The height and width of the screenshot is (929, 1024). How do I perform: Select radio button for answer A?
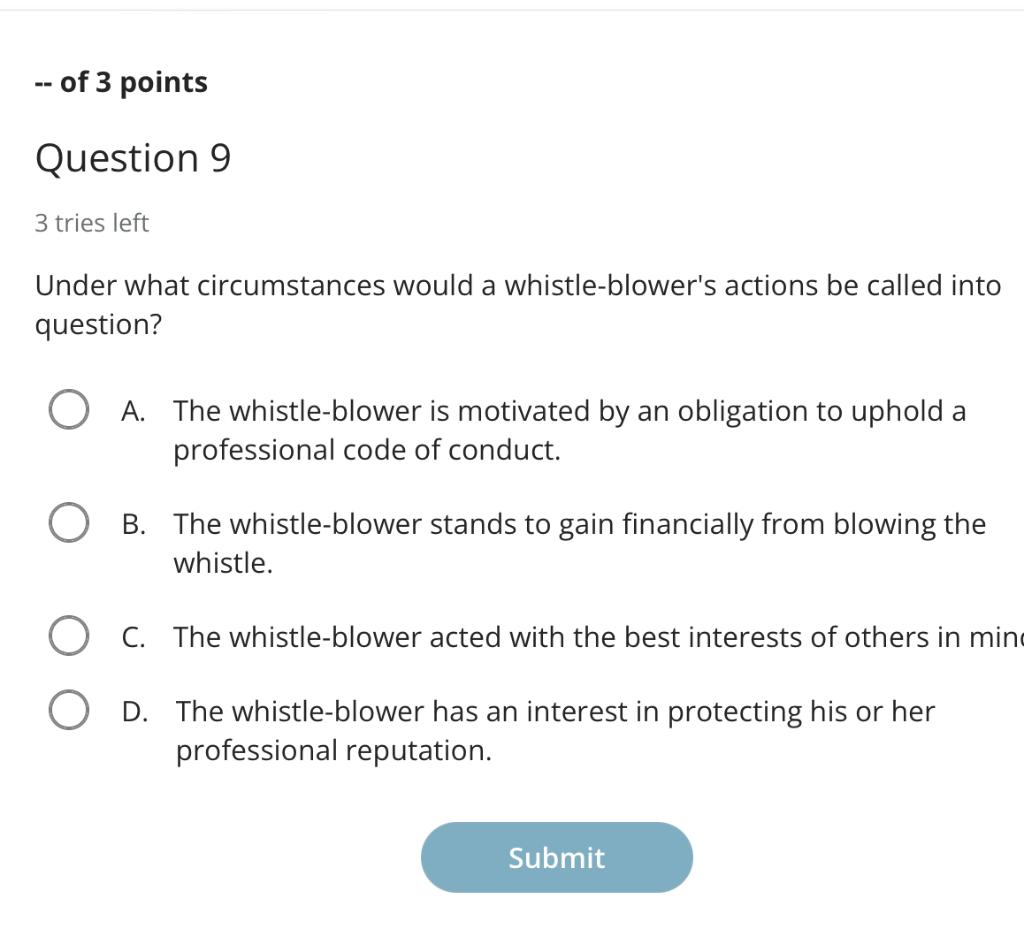pyautogui.click(x=66, y=408)
